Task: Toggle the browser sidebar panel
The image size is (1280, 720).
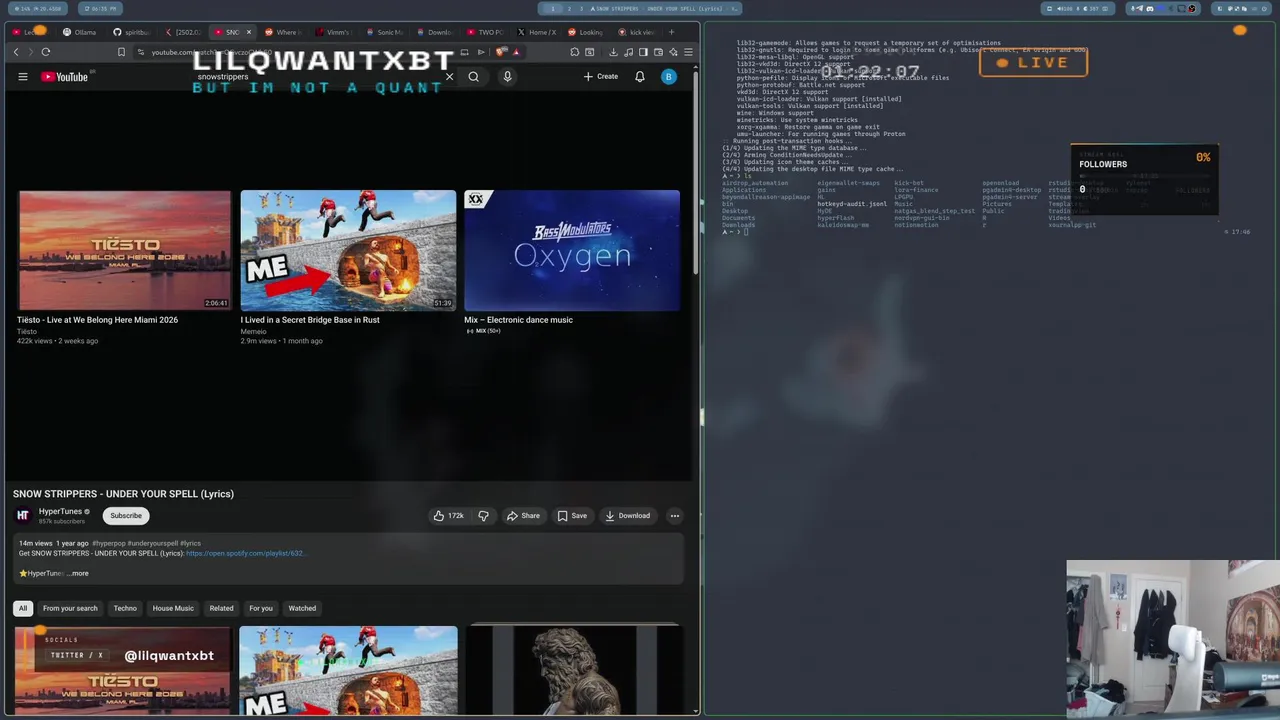Action: (x=643, y=52)
